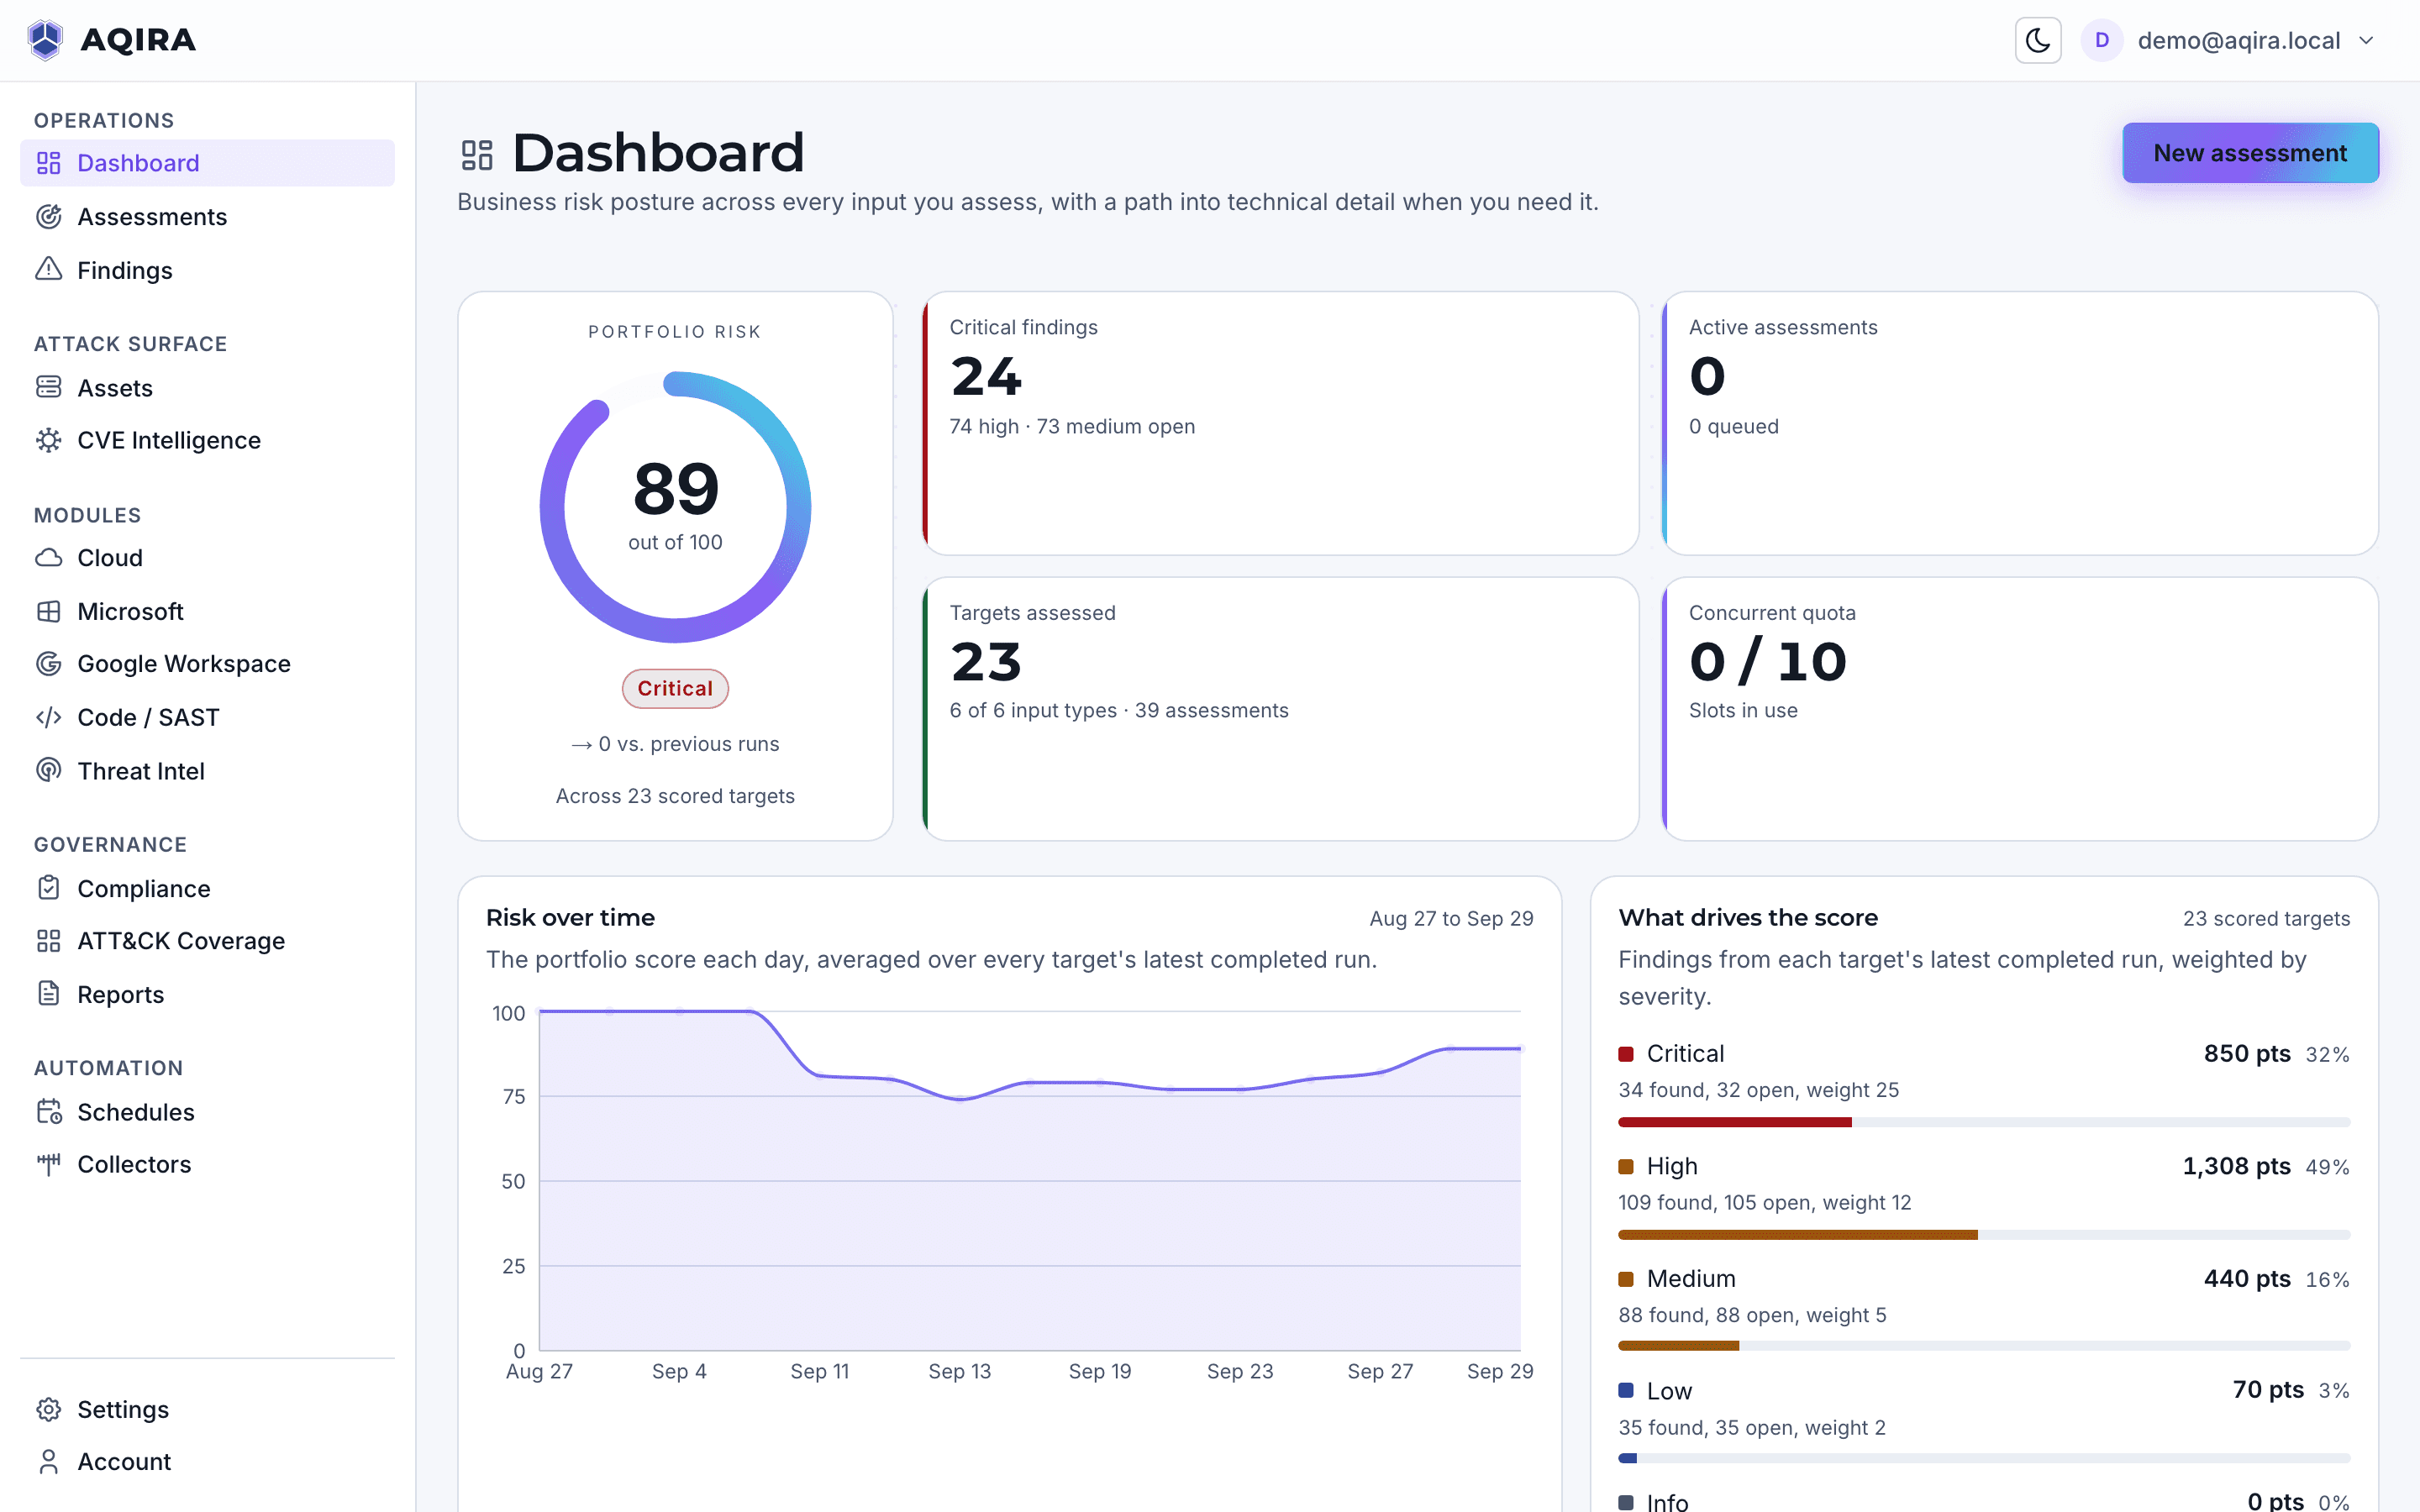Click the "1,308 pts" high score value
This screenshot has height=1512, width=2420.
tap(2236, 1166)
